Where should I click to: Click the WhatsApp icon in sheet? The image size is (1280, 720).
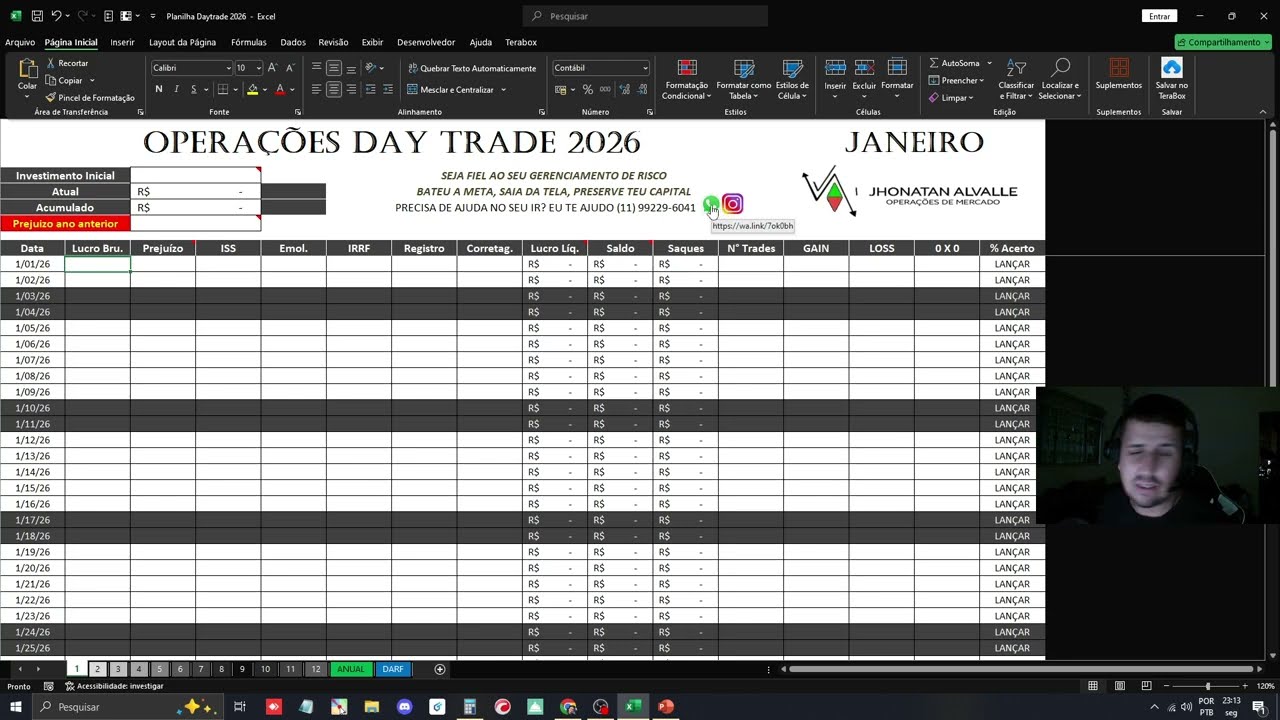point(710,204)
